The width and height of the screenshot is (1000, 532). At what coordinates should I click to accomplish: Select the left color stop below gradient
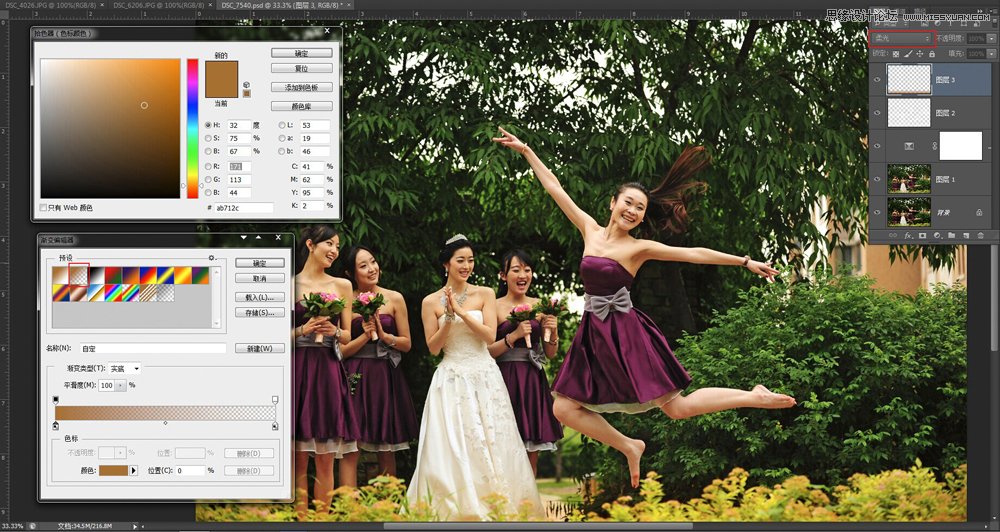tap(55, 425)
